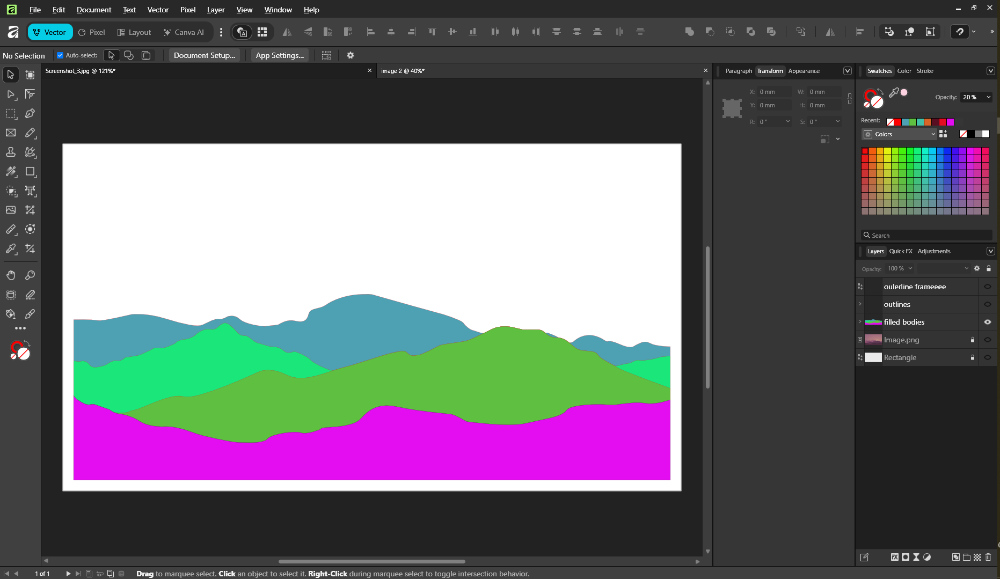
Task: Select the magenta recent color swatch
Action: coord(950,122)
